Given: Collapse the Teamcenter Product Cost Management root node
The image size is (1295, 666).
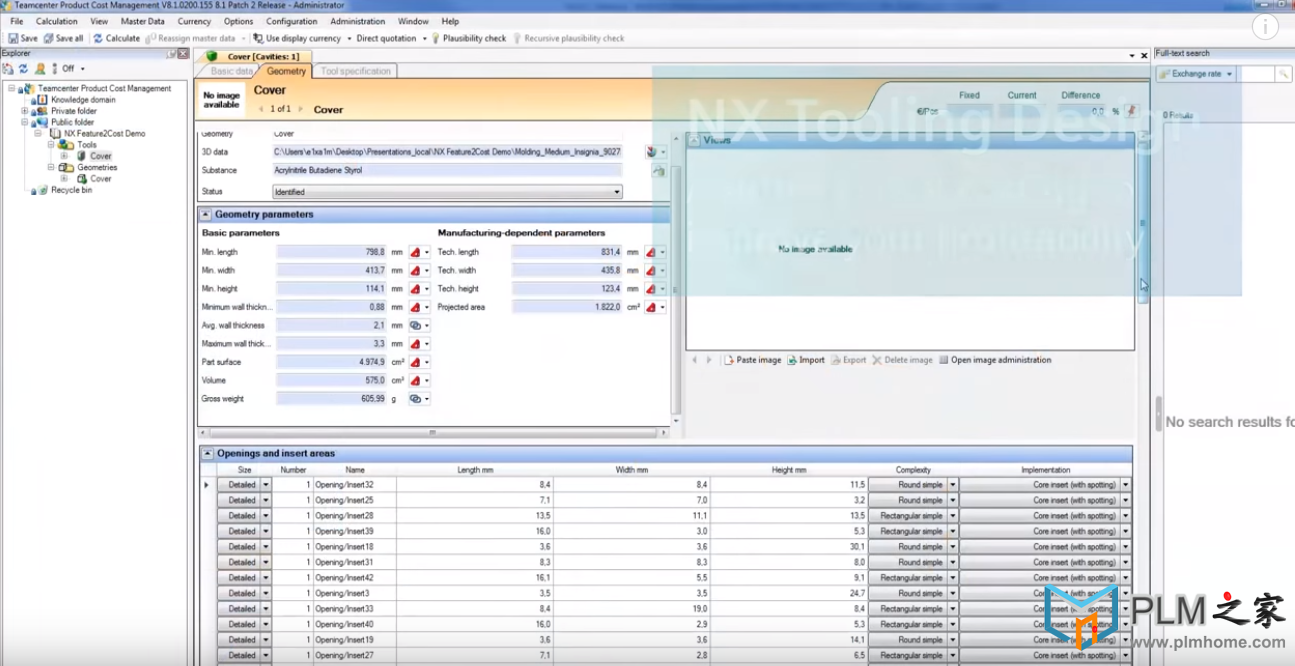Looking at the screenshot, I should [12, 88].
